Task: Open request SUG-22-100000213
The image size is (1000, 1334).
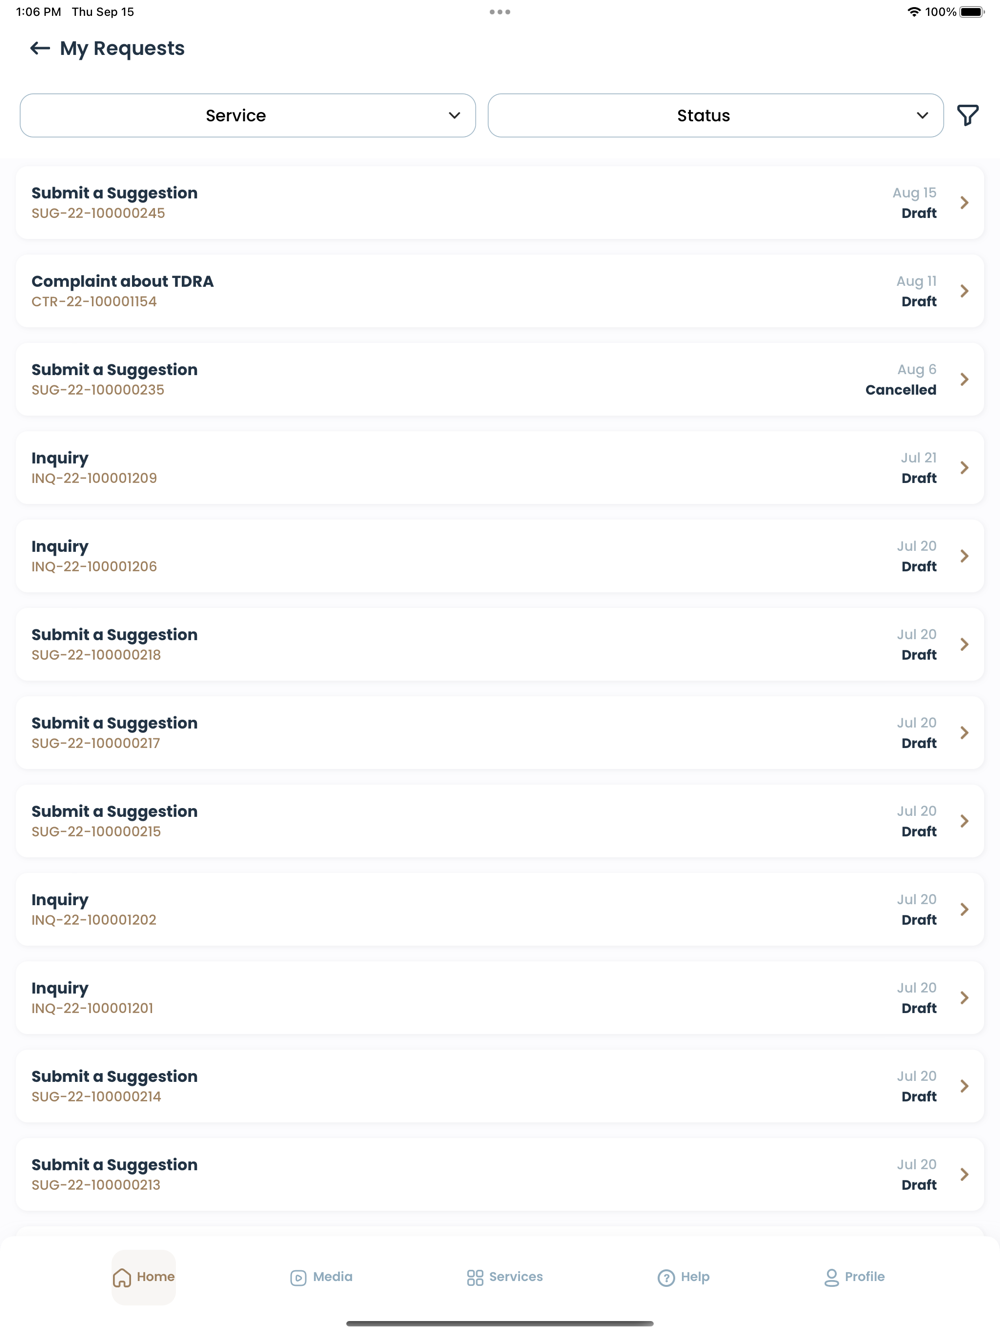Action: pos(500,1174)
